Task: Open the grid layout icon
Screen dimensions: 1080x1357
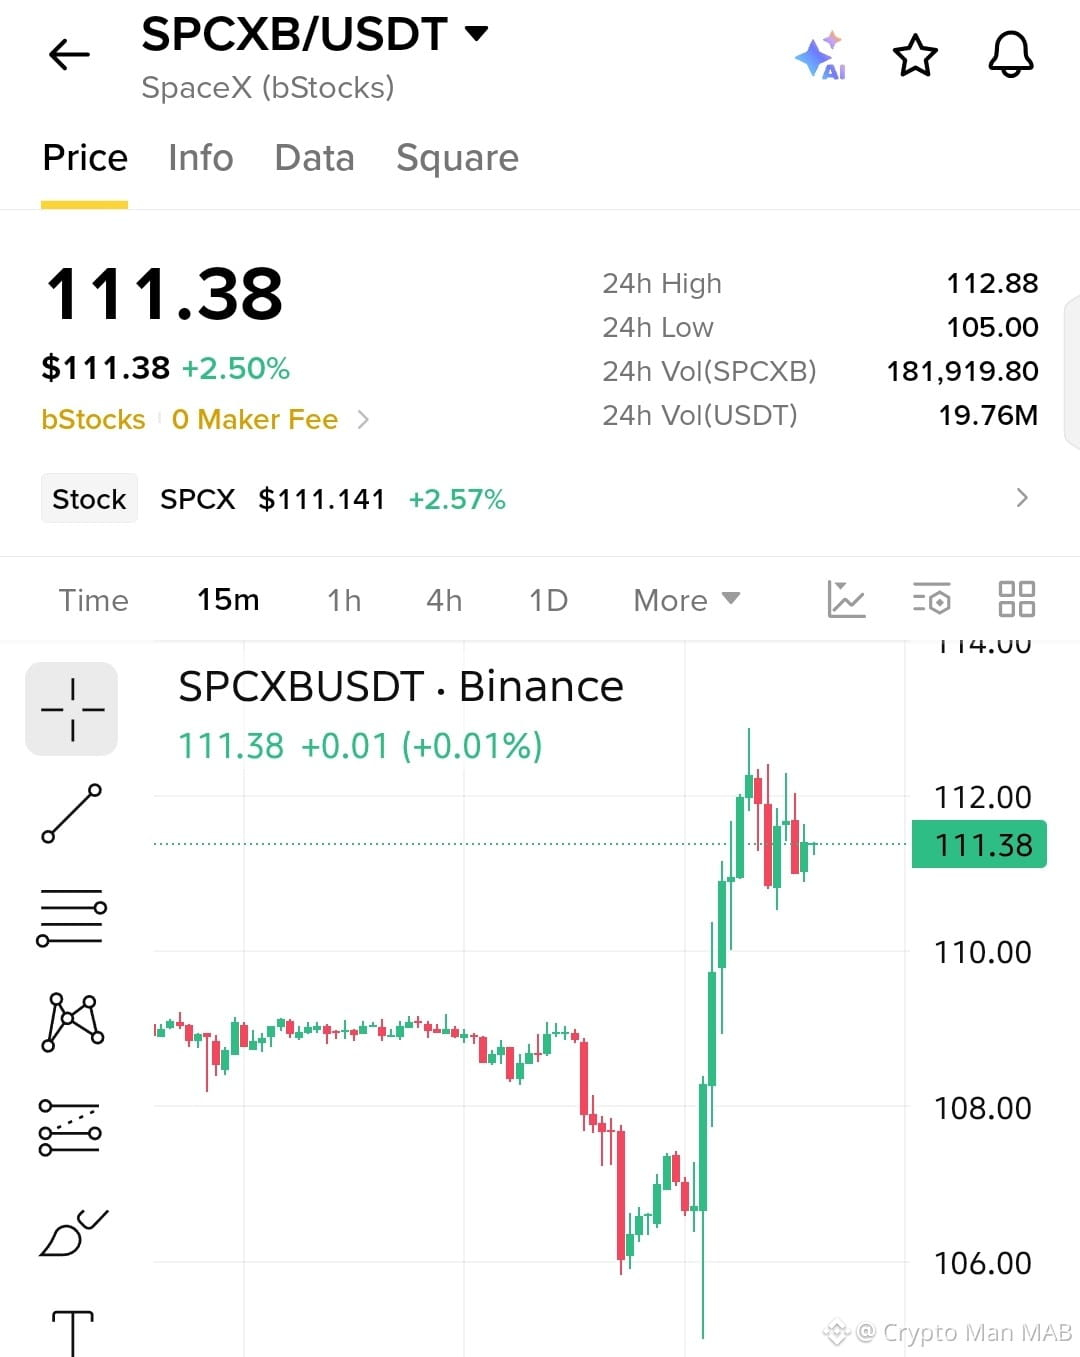Action: (x=1016, y=599)
